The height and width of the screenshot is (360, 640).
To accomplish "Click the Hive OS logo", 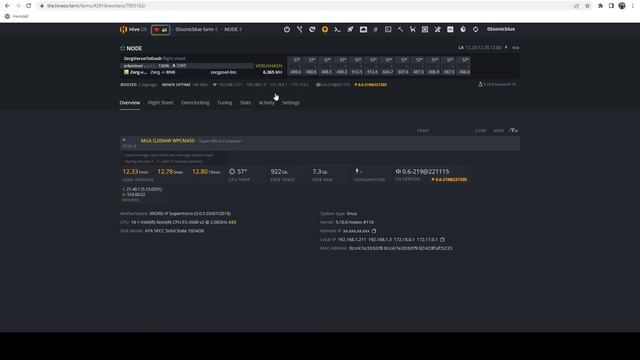I will [133, 29].
